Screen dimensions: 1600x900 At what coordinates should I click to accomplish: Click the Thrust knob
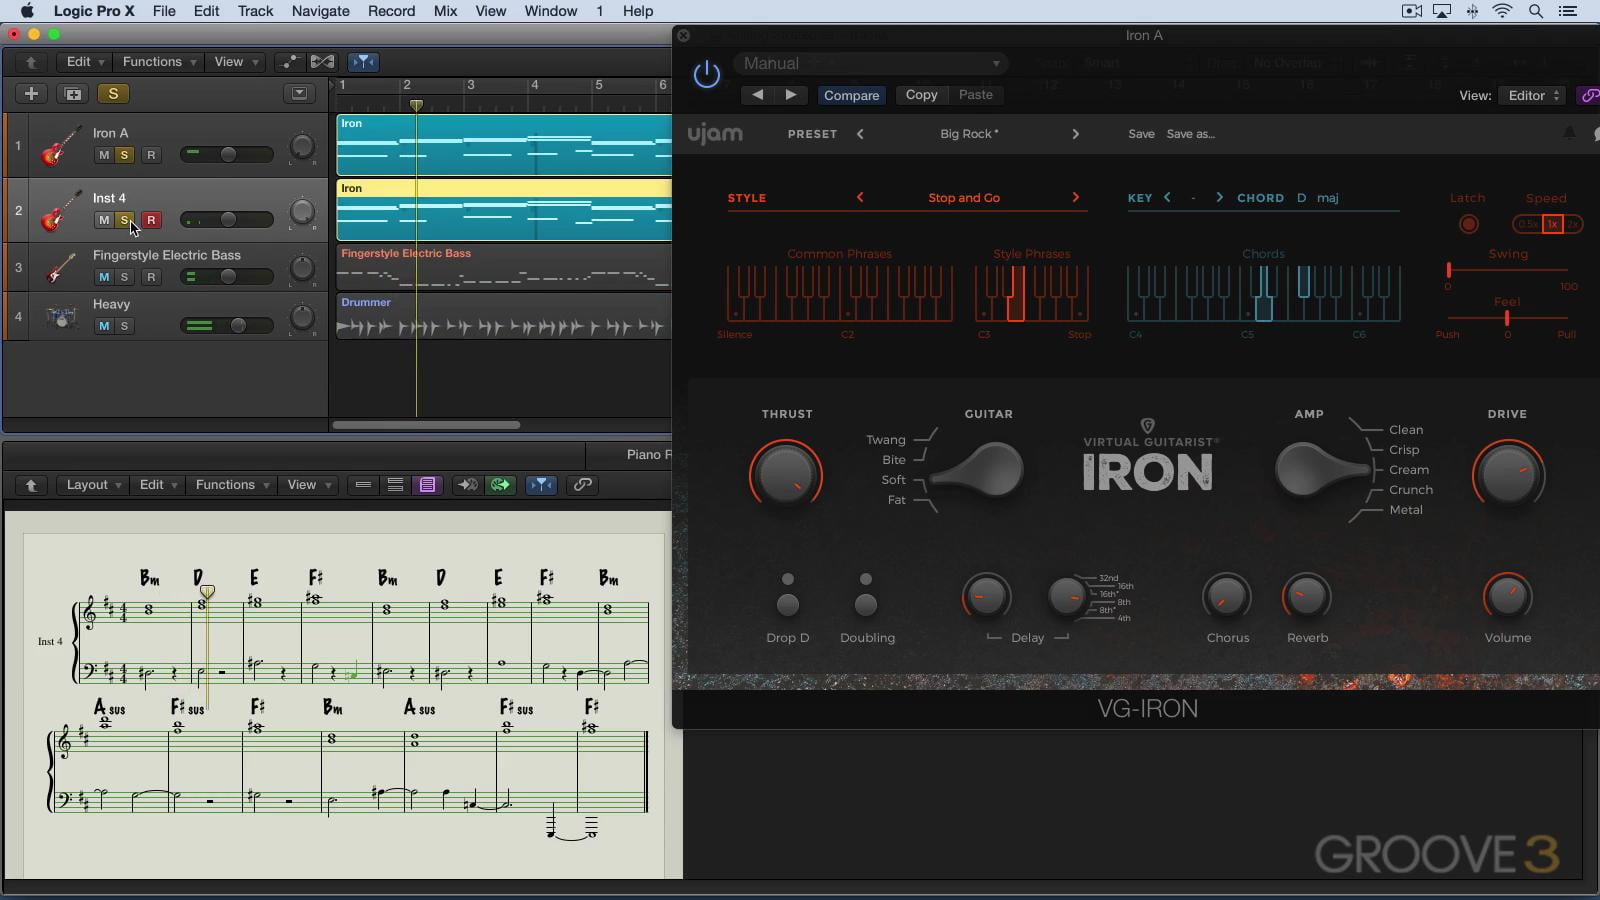click(786, 474)
